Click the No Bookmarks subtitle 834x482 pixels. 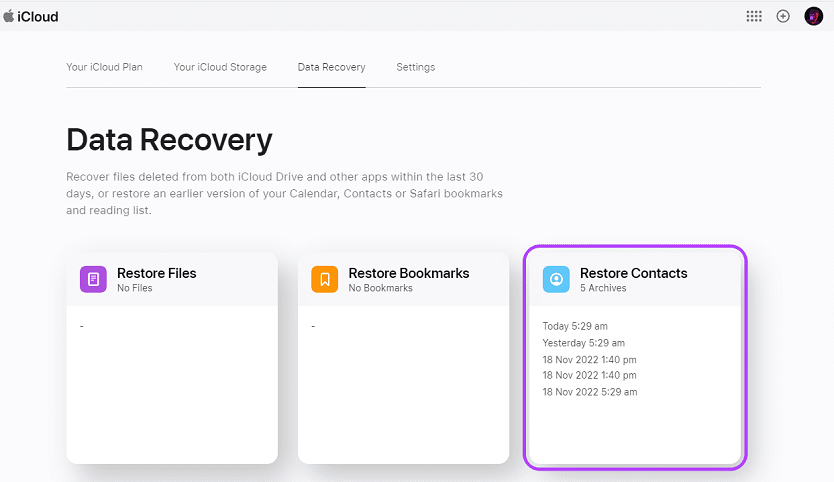380,288
